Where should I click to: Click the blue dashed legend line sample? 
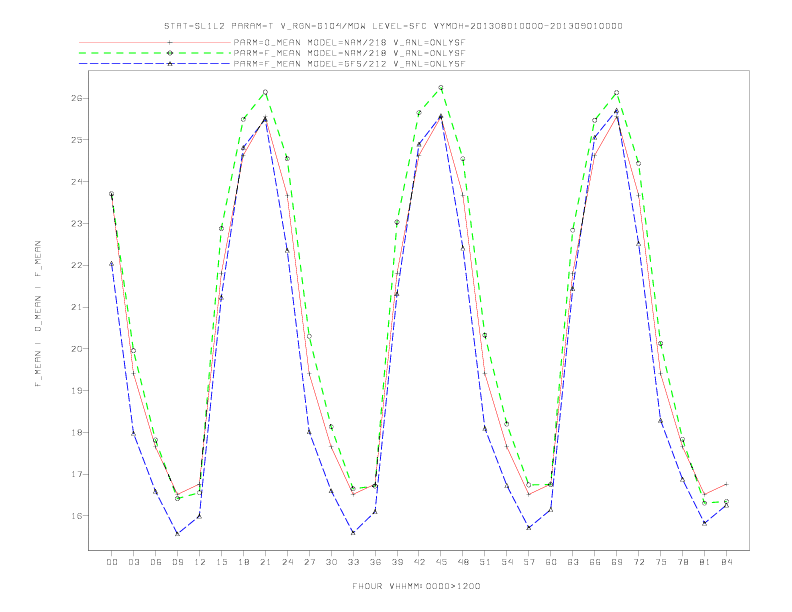tap(155, 64)
